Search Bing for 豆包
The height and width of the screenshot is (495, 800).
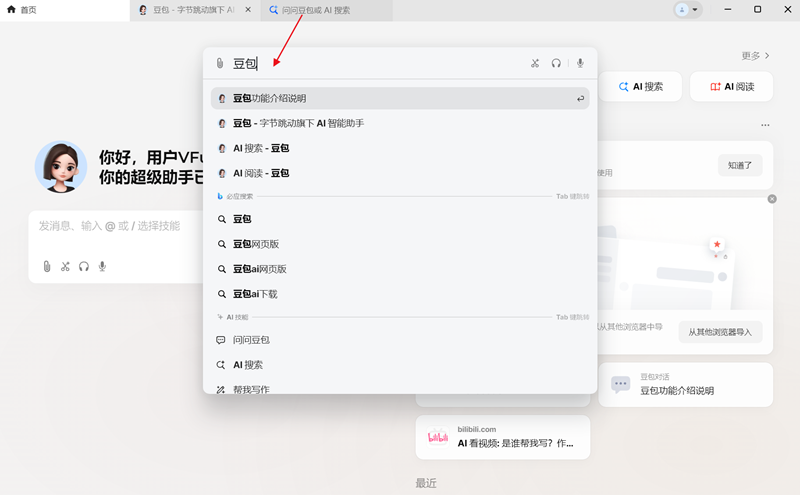[400, 219]
